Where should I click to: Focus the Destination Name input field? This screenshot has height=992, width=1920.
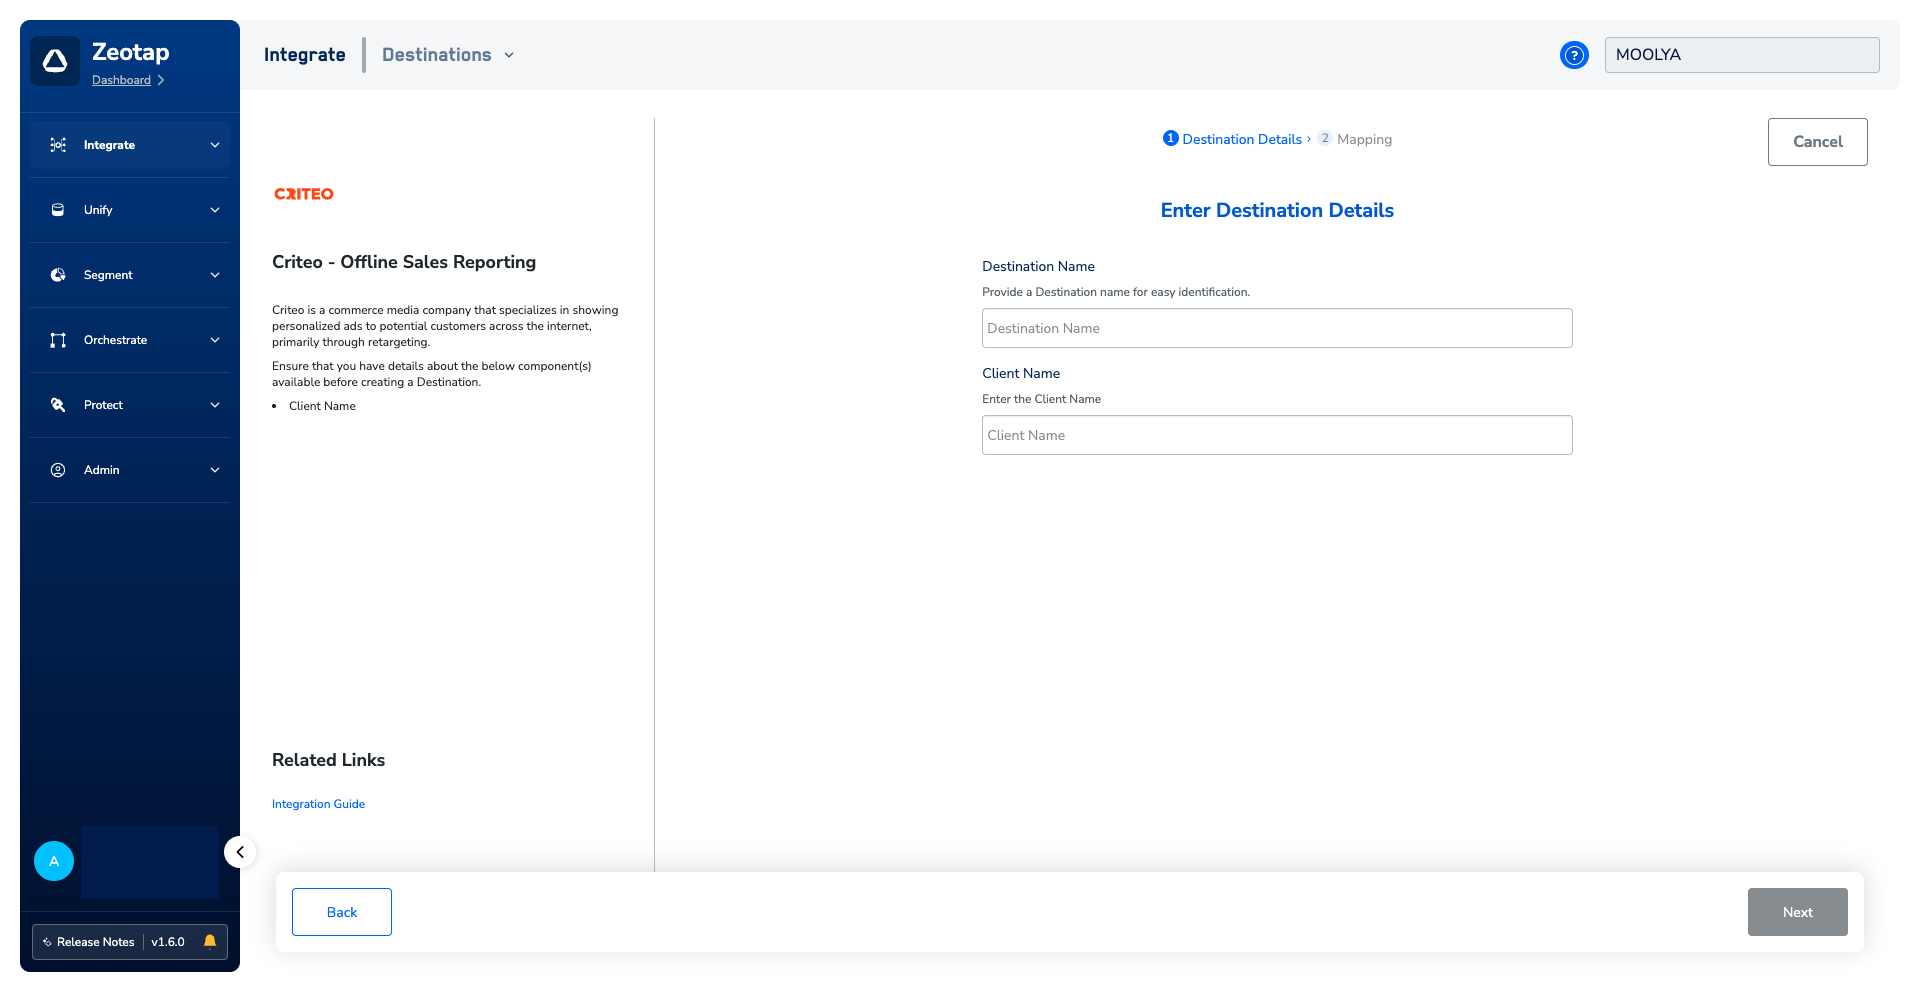coord(1277,328)
